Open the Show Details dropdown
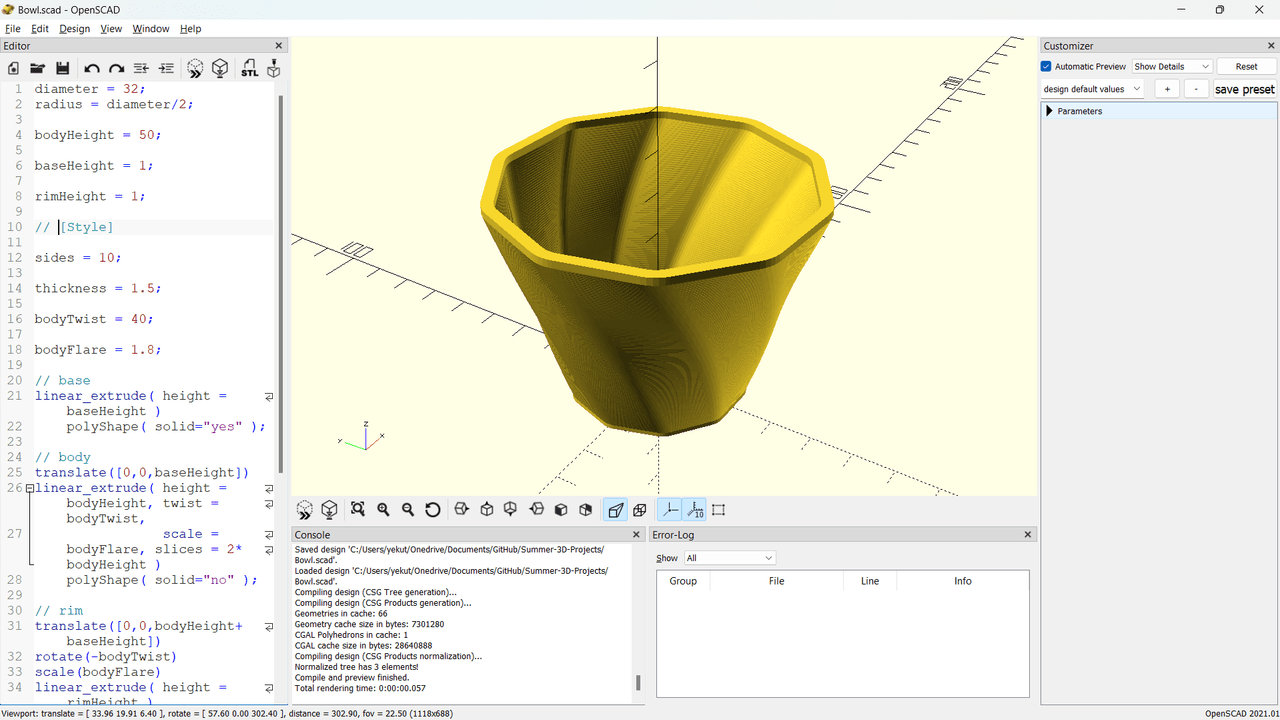This screenshot has height=720, width=1280. click(1172, 67)
